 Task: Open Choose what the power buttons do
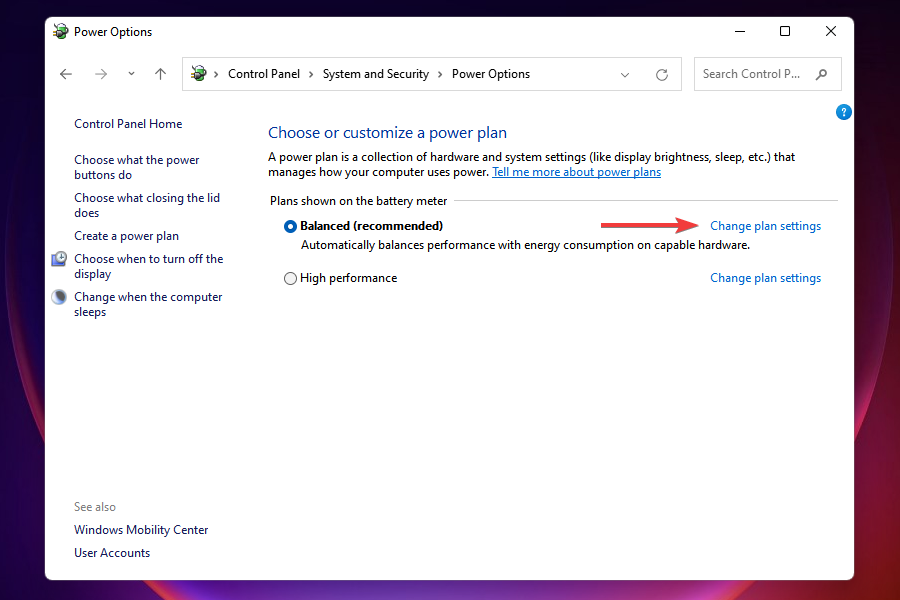[x=137, y=167]
